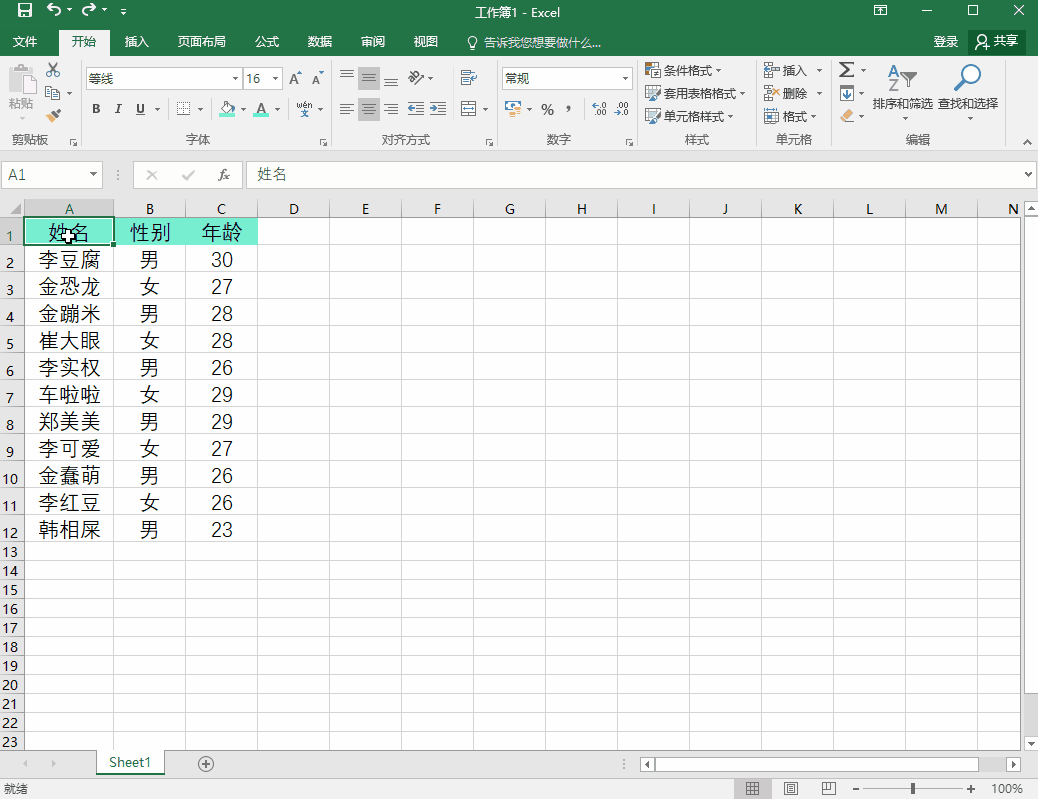Click the zoom slider in status bar
The image size is (1038, 799).
tap(913, 790)
